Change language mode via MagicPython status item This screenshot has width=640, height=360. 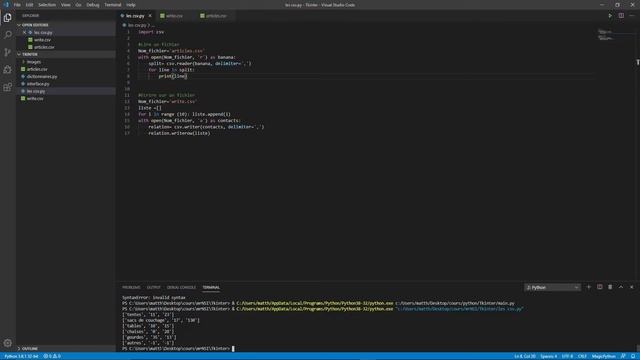[x=604, y=356]
